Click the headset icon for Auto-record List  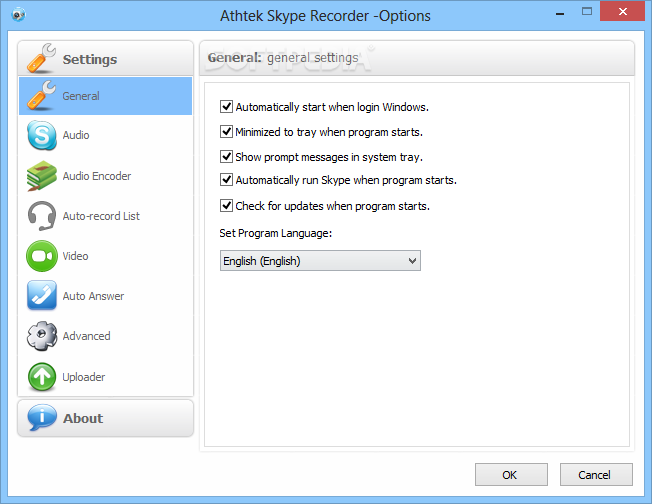tap(42, 216)
